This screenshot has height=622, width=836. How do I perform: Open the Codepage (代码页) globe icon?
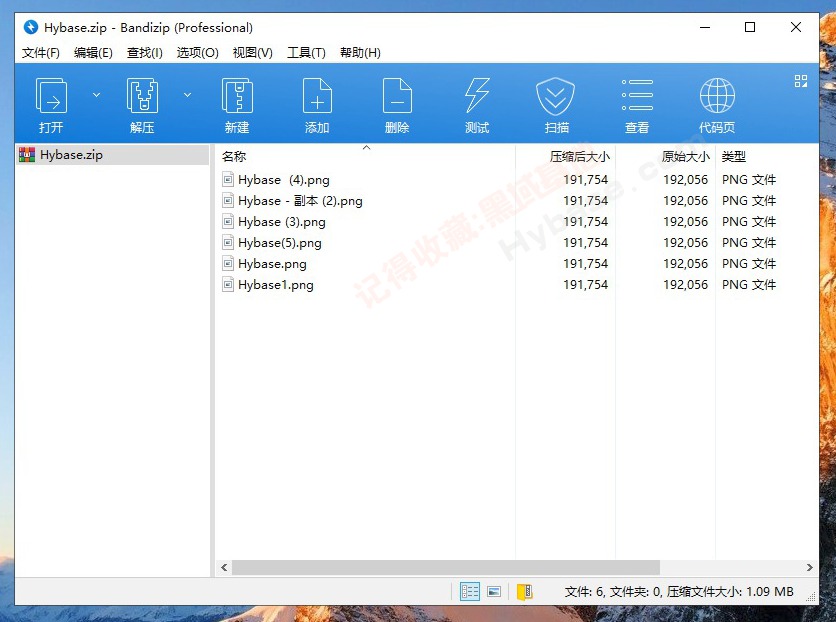click(717, 96)
